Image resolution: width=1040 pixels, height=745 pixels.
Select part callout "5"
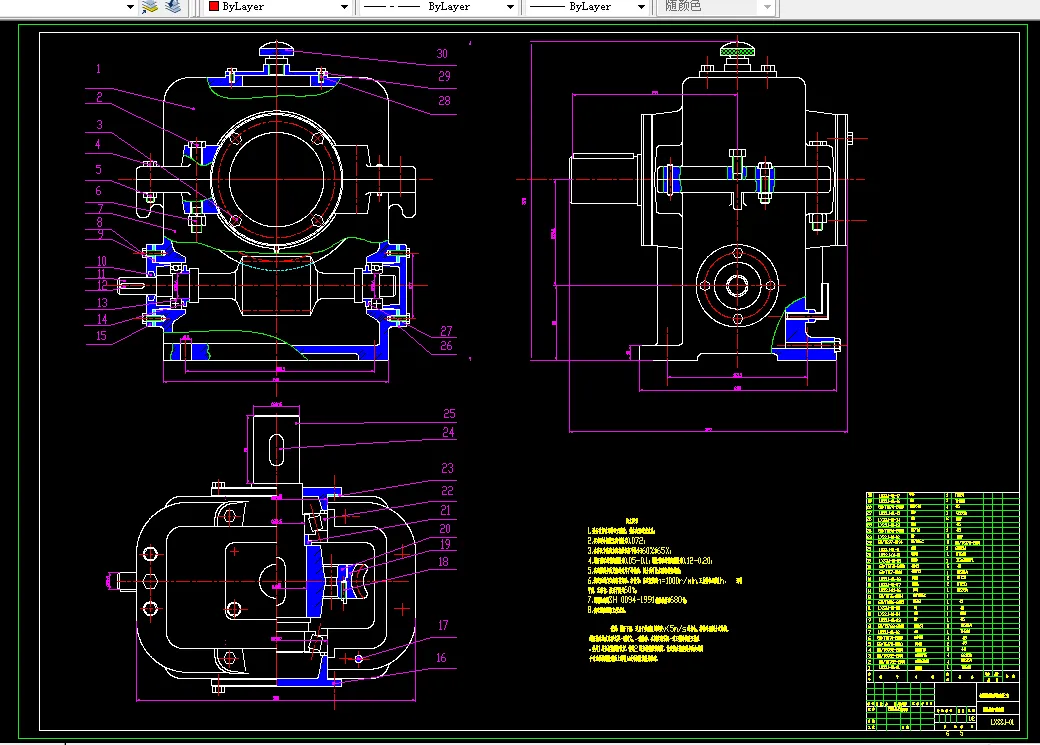click(x=99, y=170)
